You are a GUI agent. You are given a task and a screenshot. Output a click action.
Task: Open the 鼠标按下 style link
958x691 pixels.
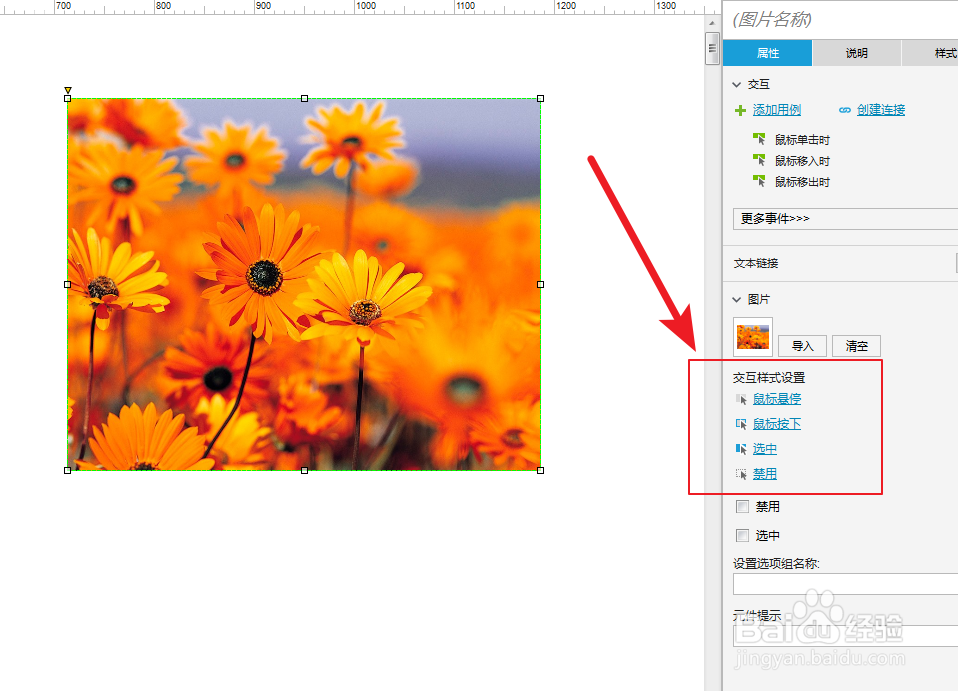(x=777, y=424)
